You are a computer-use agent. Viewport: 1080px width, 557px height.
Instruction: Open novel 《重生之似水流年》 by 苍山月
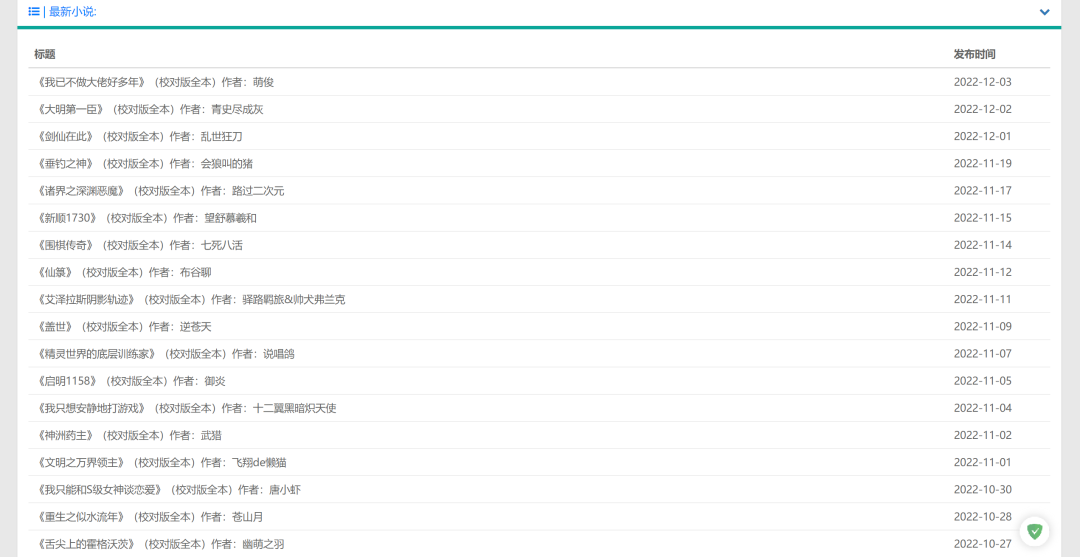click(x=149, y=517)
